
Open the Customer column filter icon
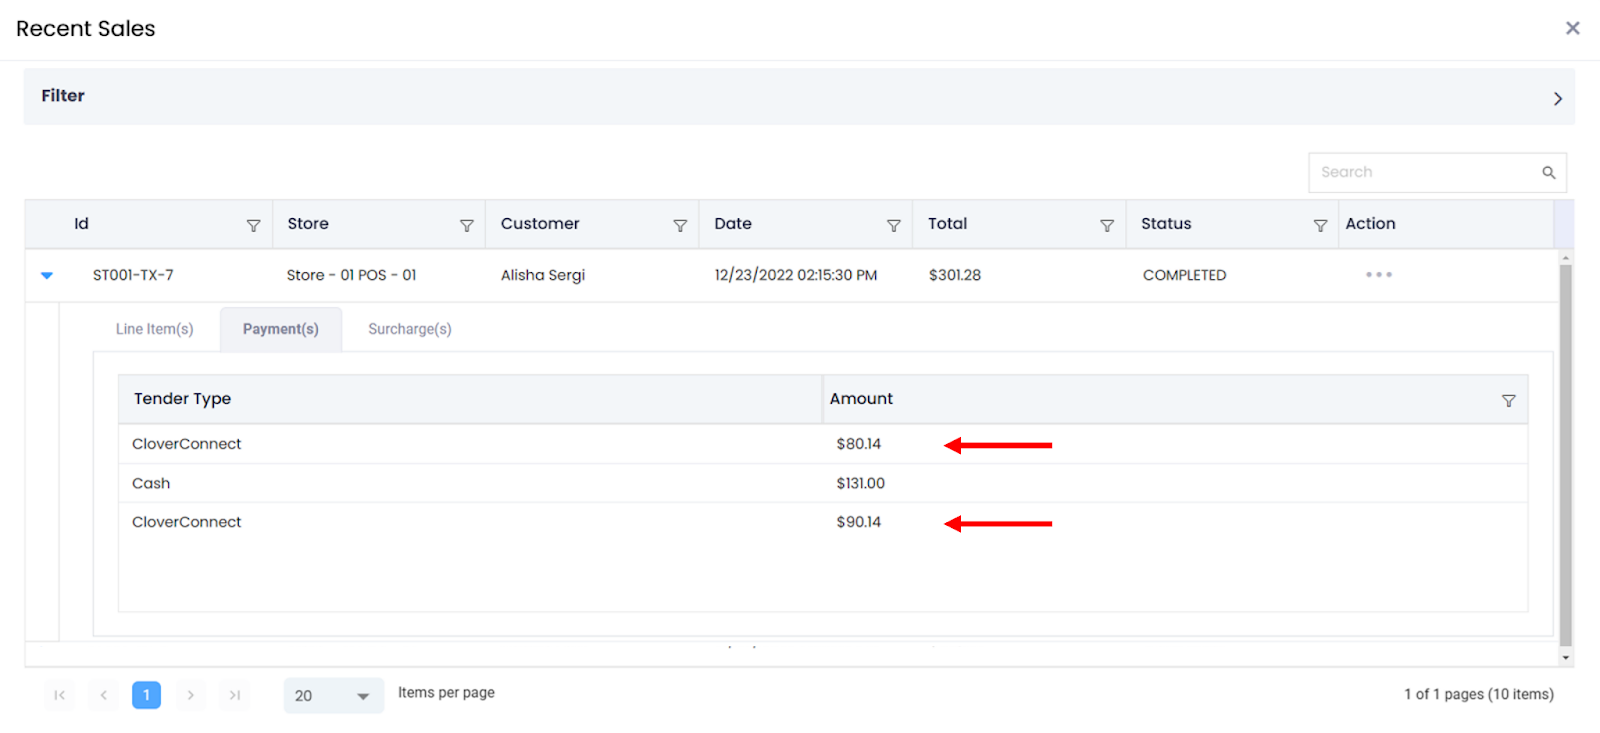[x=680, y=226]
